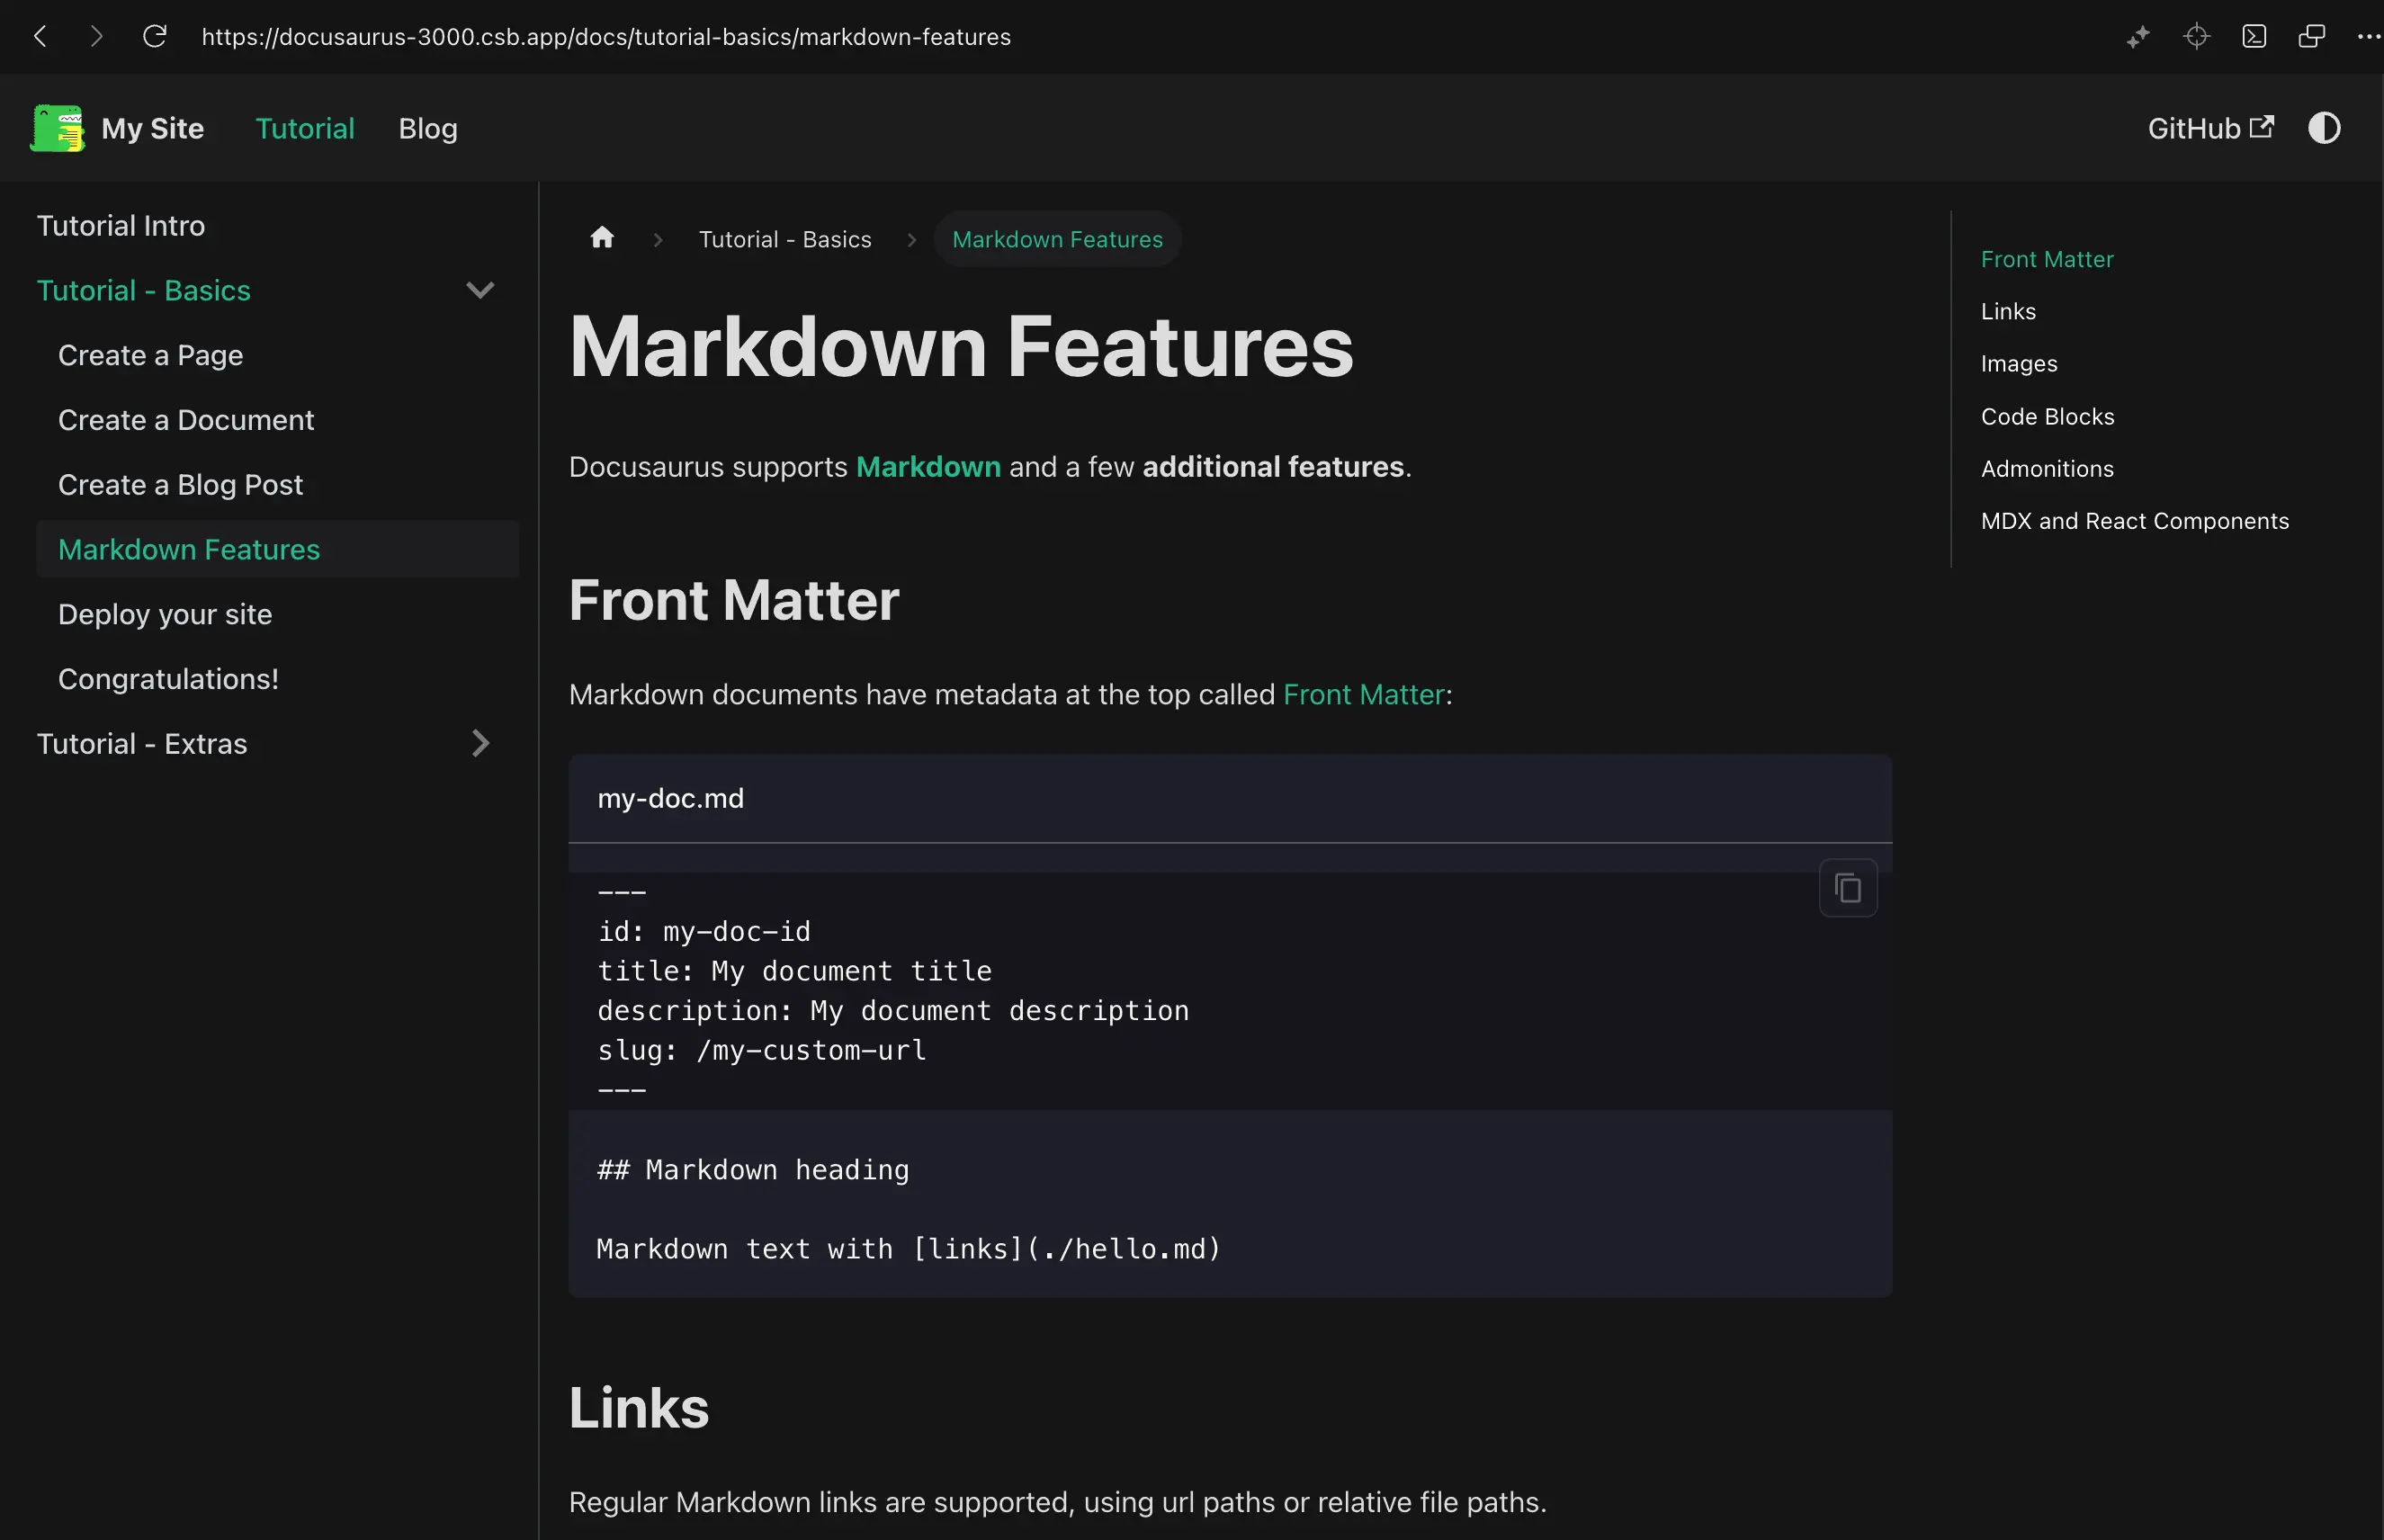
Task: Copy the my-doc.md code block
Action: click(1848, 887)
